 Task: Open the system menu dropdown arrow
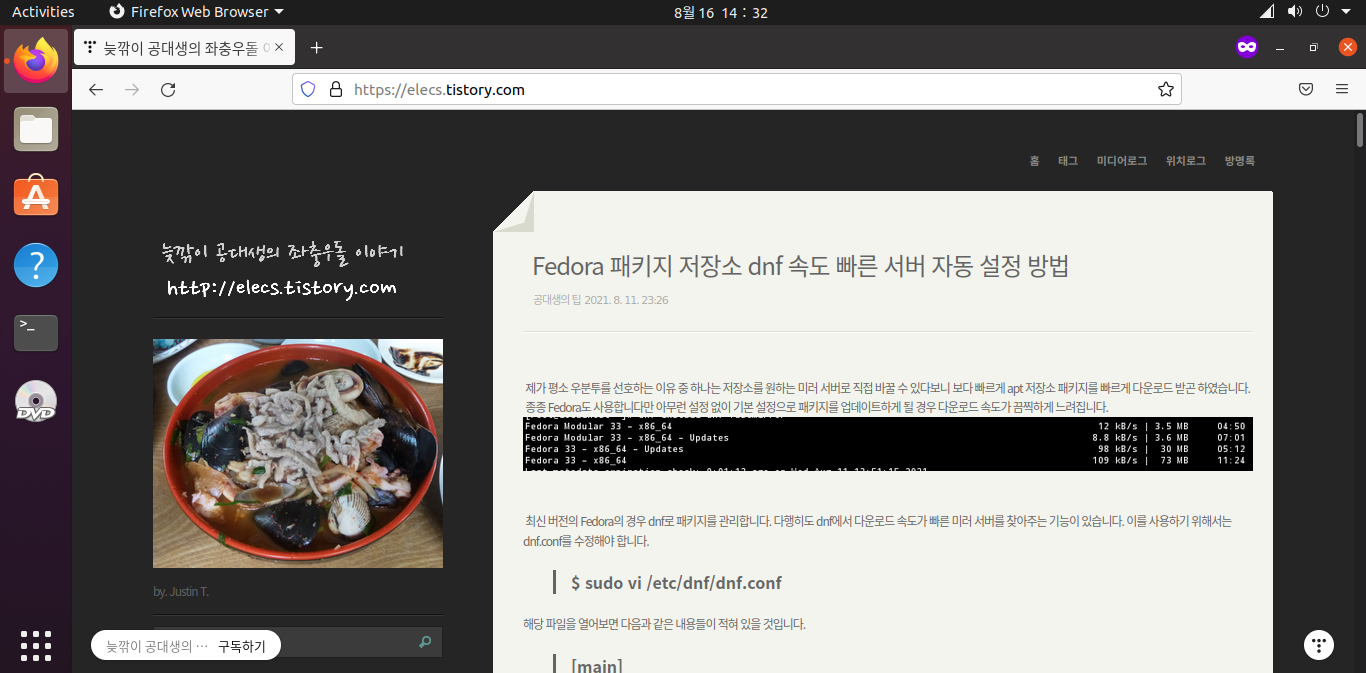coord(1346,12)
